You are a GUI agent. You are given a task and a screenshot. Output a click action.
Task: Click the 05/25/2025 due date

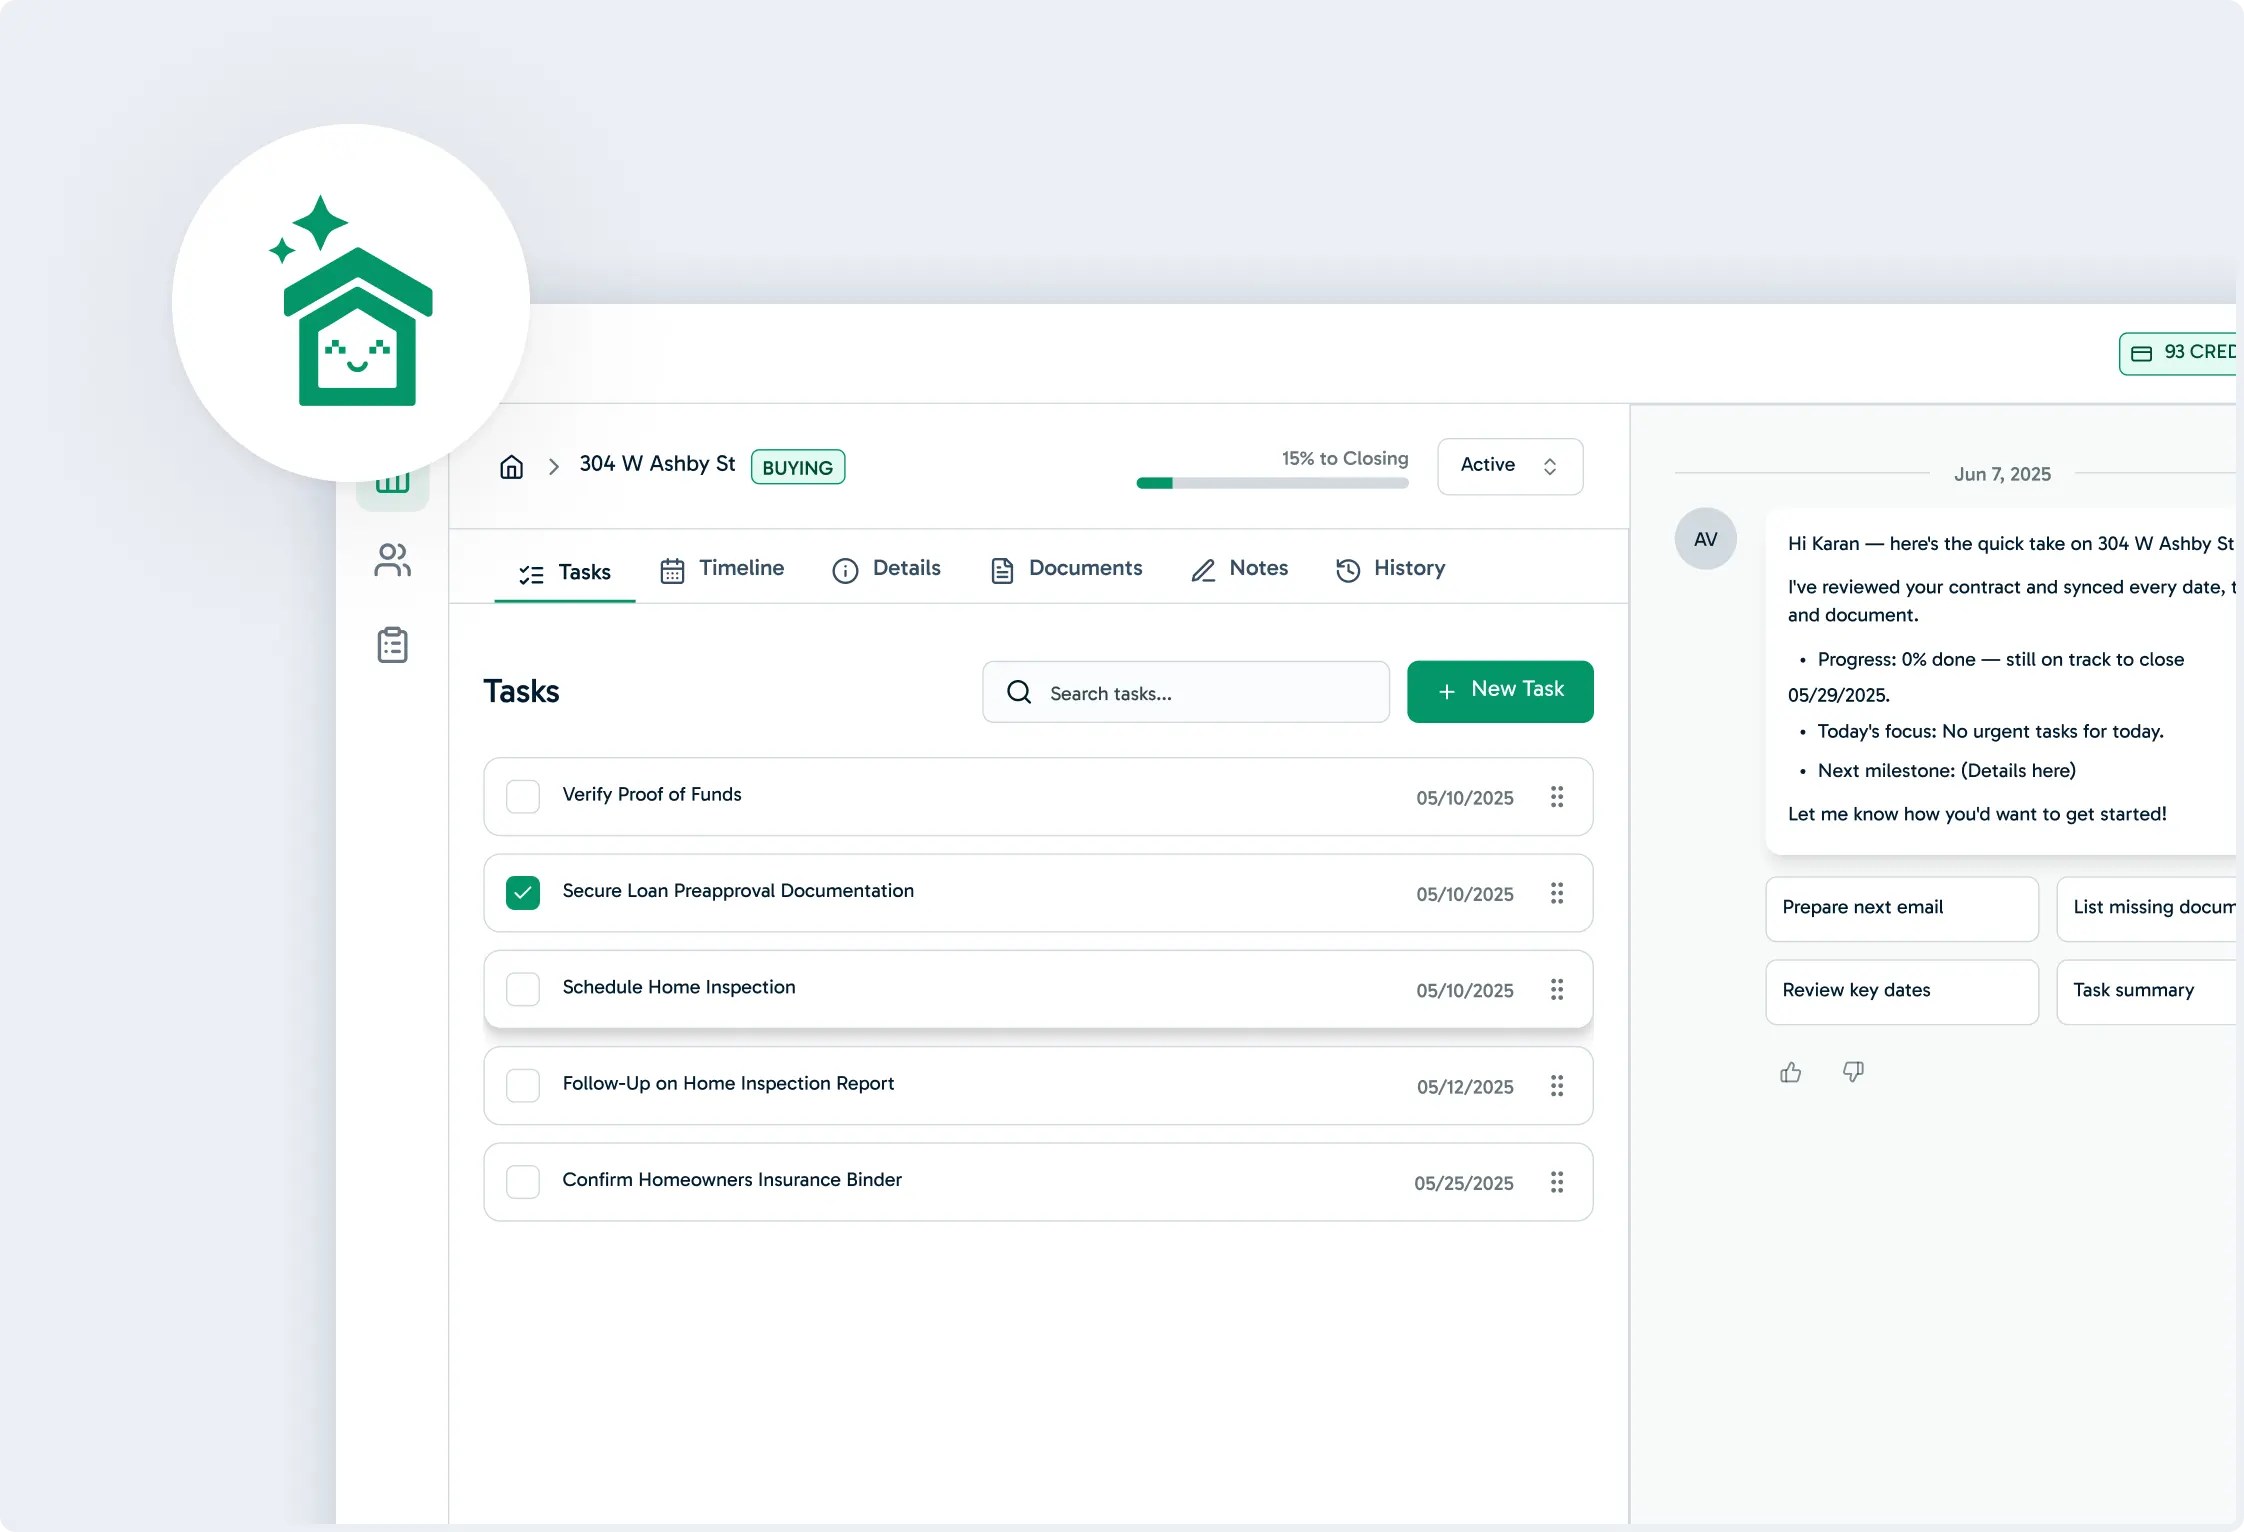[x=1464, y=1183]
